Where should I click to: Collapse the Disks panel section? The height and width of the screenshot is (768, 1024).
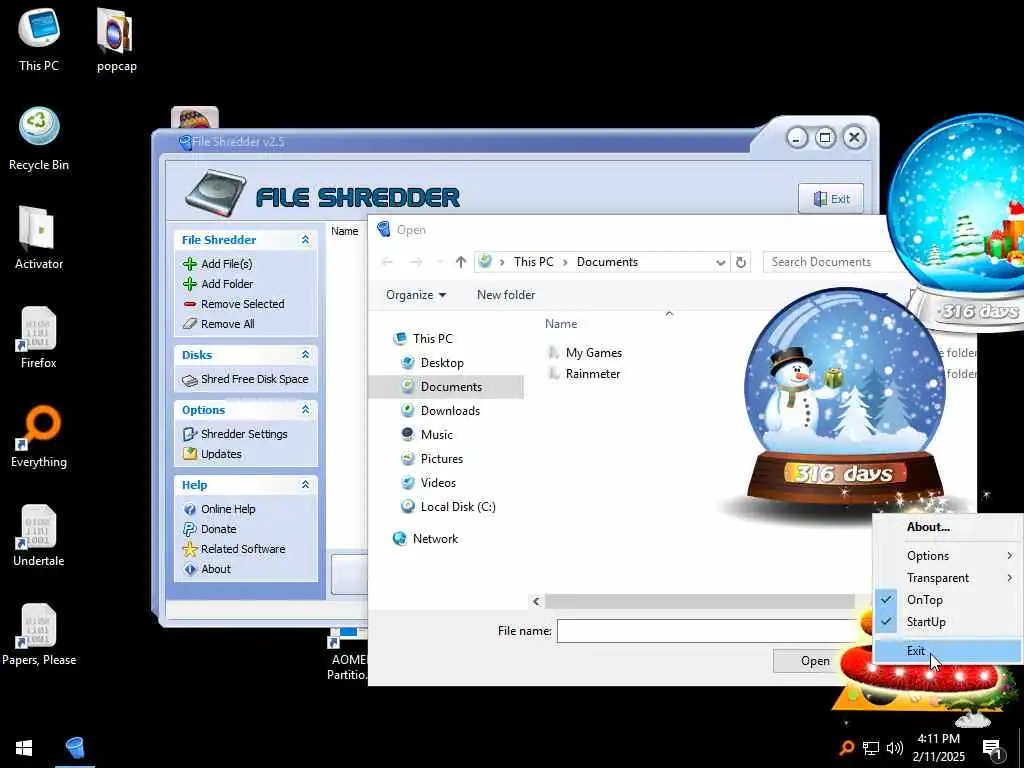coord(305,355)
